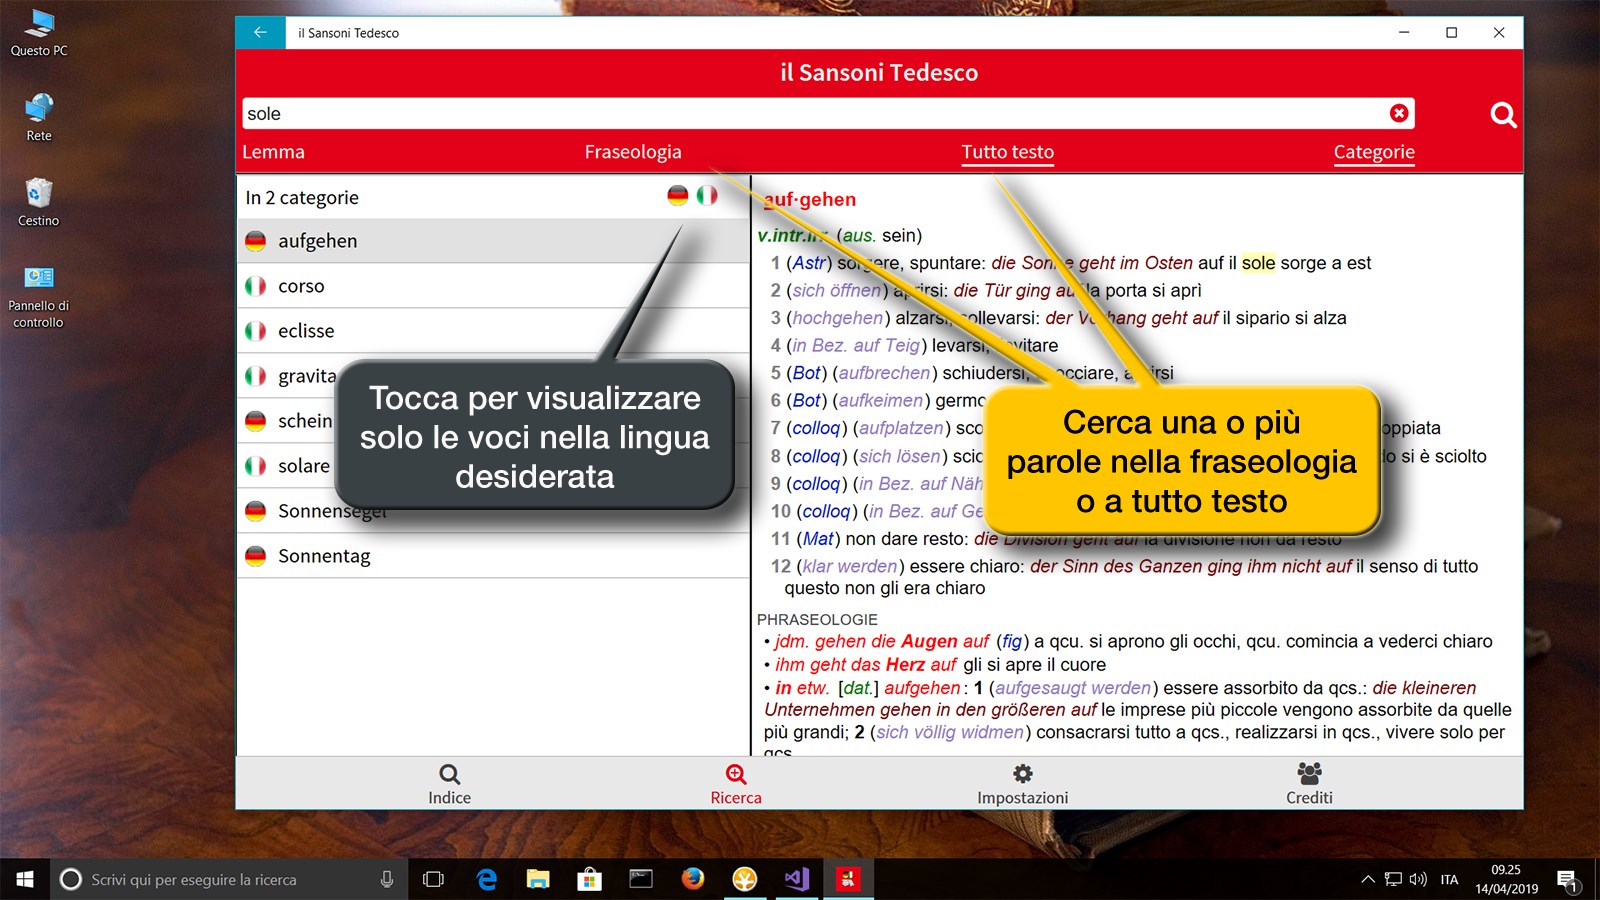This screenshot has width=1600, height=900.
Task: Select the Pannello di controllo desktop icon
Action: coord(39,297)
